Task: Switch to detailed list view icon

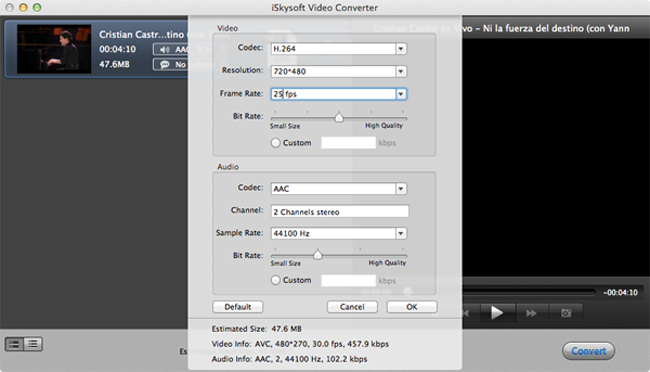Action: (33, 344)
